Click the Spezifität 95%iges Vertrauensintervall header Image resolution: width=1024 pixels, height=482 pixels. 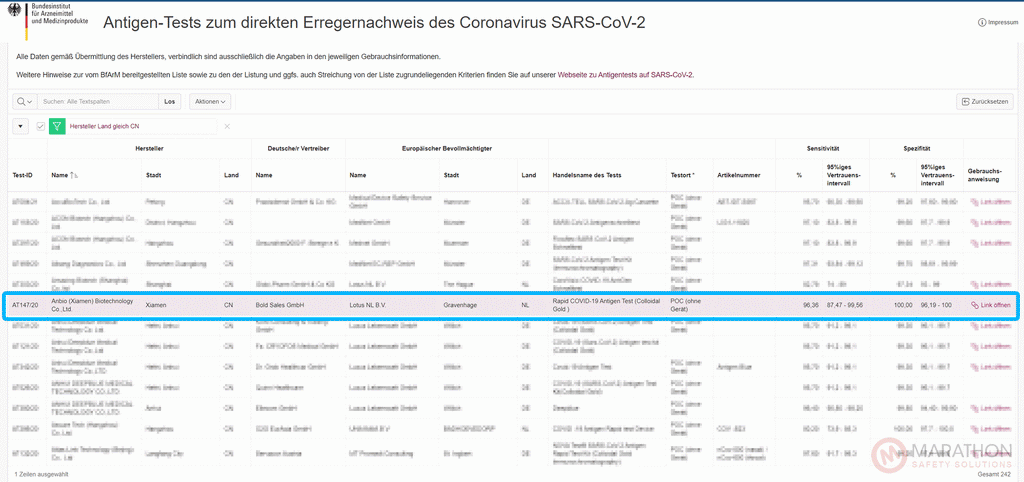point(936,176)
